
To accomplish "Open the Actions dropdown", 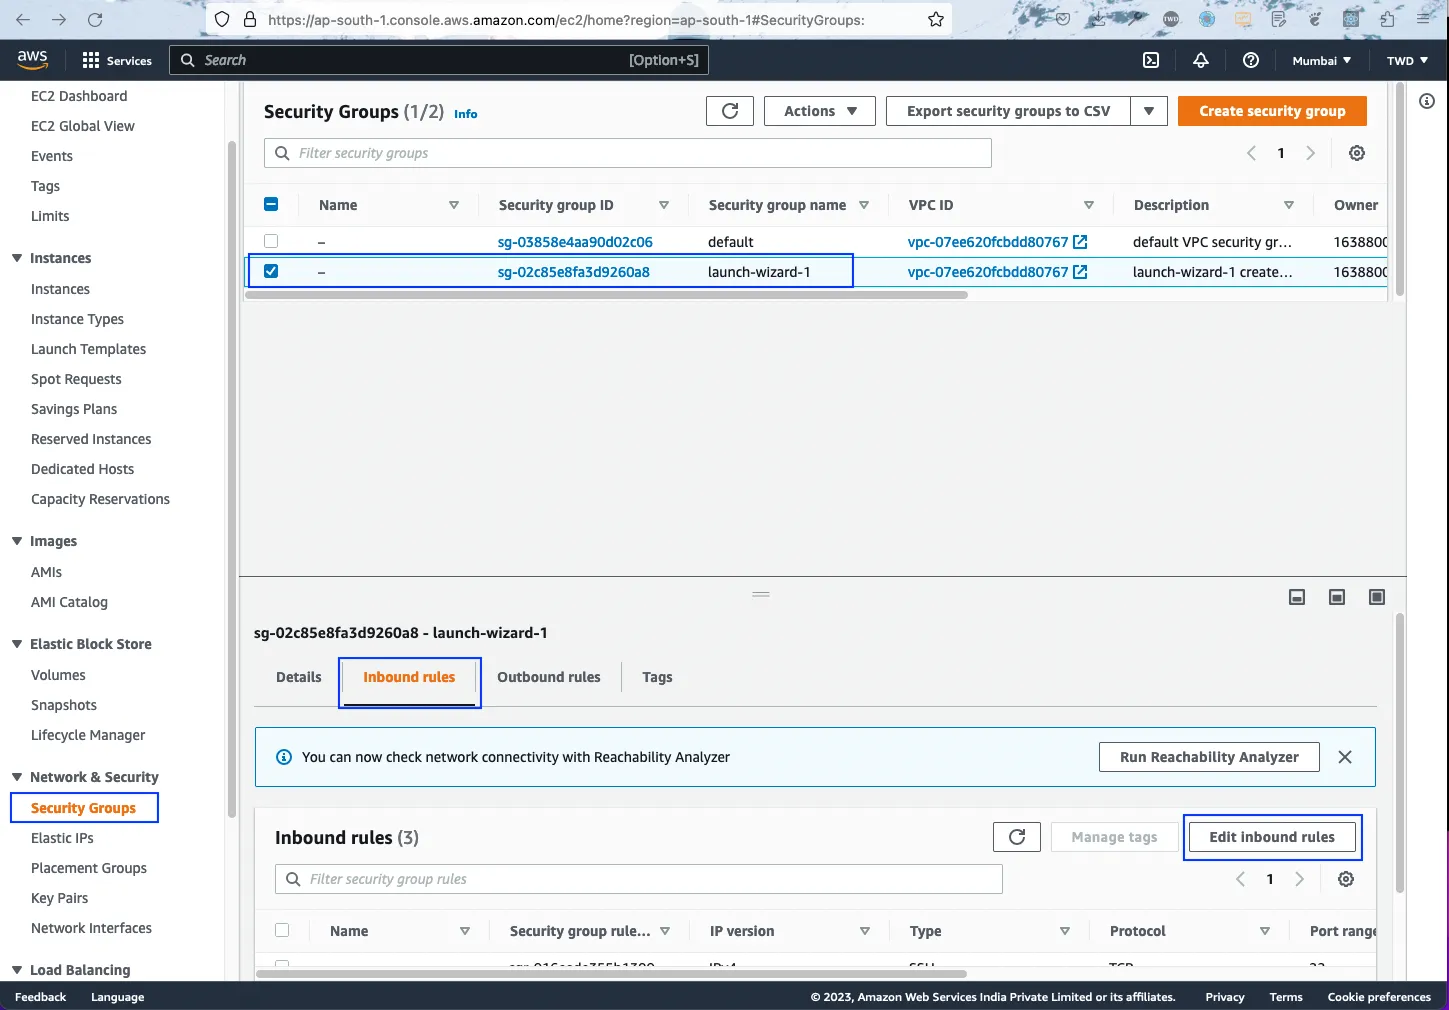I will [820, 111].
